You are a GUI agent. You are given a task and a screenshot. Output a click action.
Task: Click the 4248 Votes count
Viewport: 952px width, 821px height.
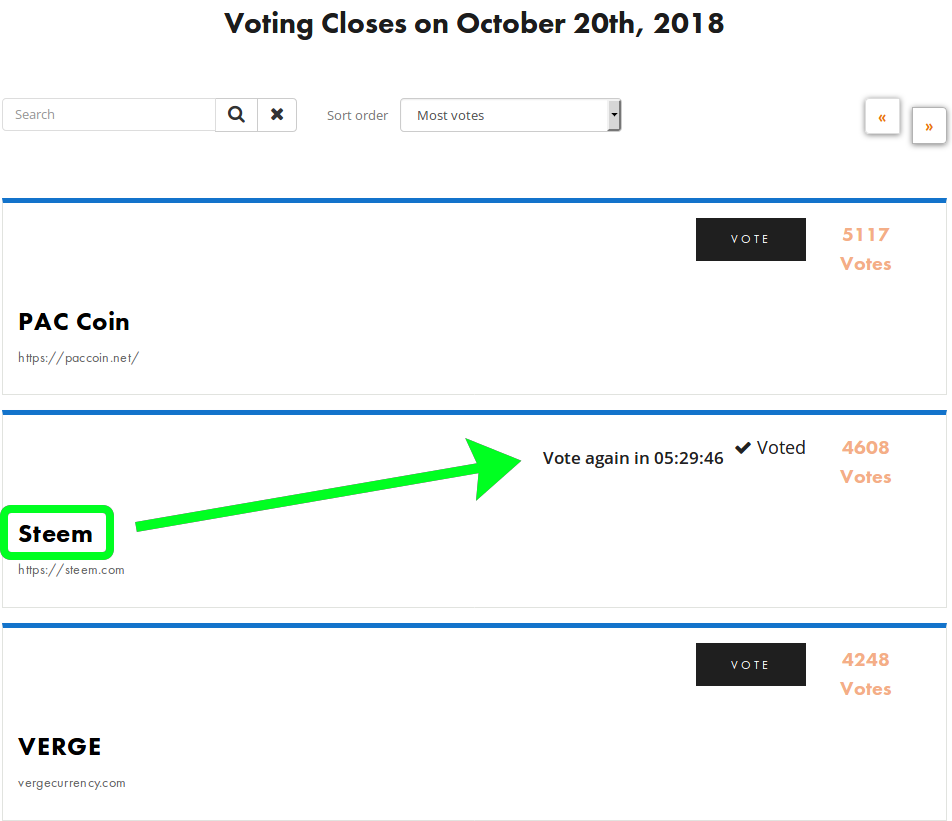click(x=865, y=674)
